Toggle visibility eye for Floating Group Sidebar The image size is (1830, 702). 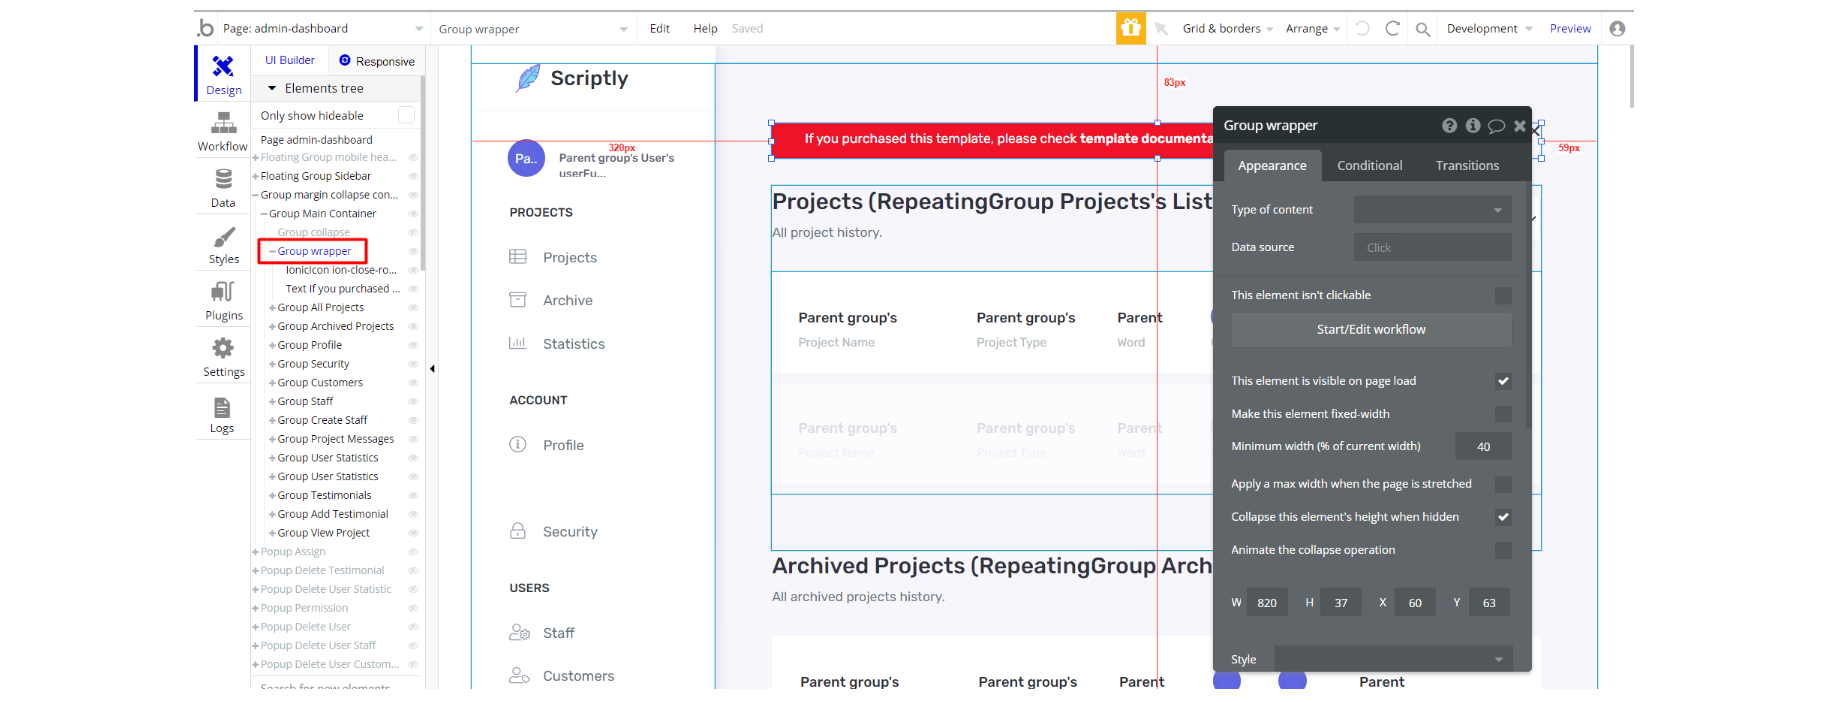click(413, 176)
